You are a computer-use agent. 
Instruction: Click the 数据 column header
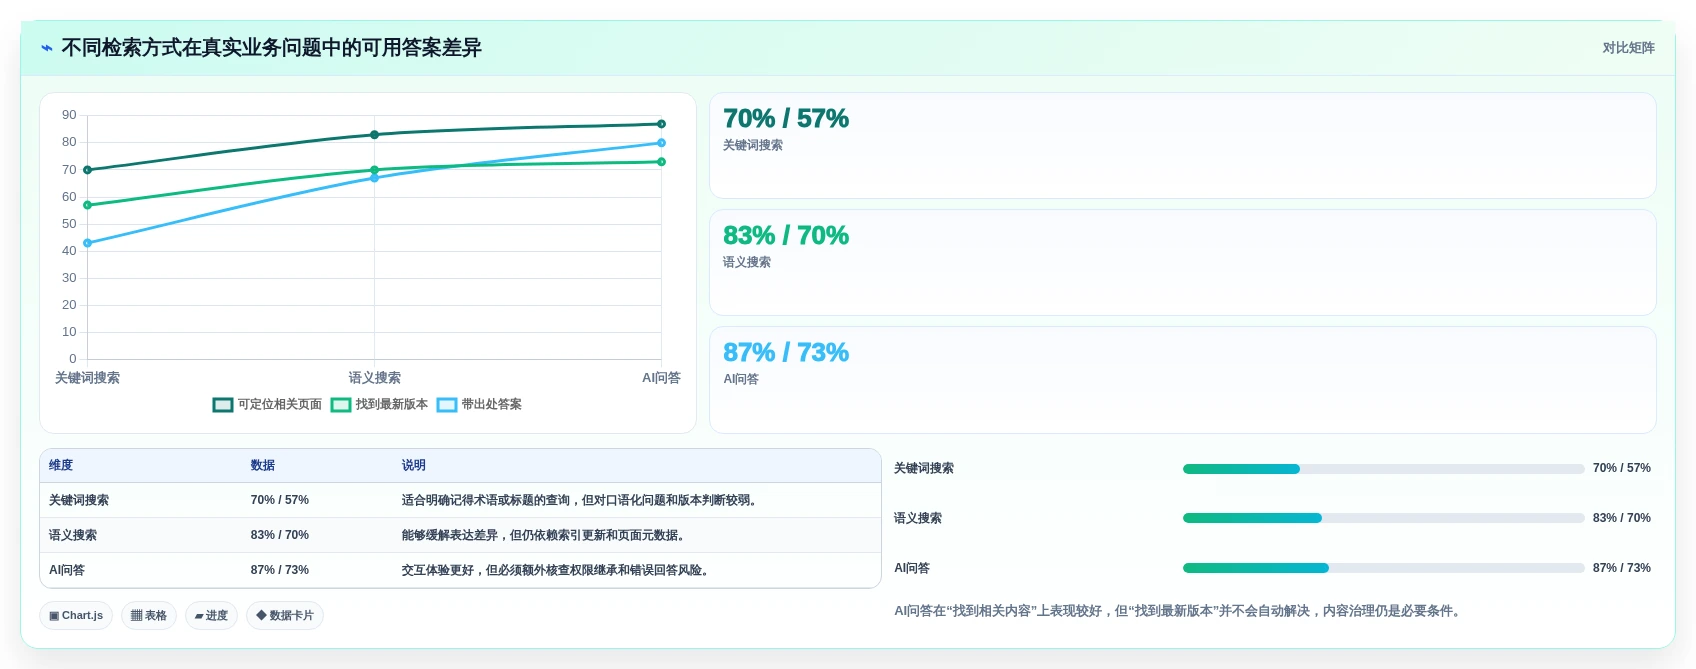[263, 466]
